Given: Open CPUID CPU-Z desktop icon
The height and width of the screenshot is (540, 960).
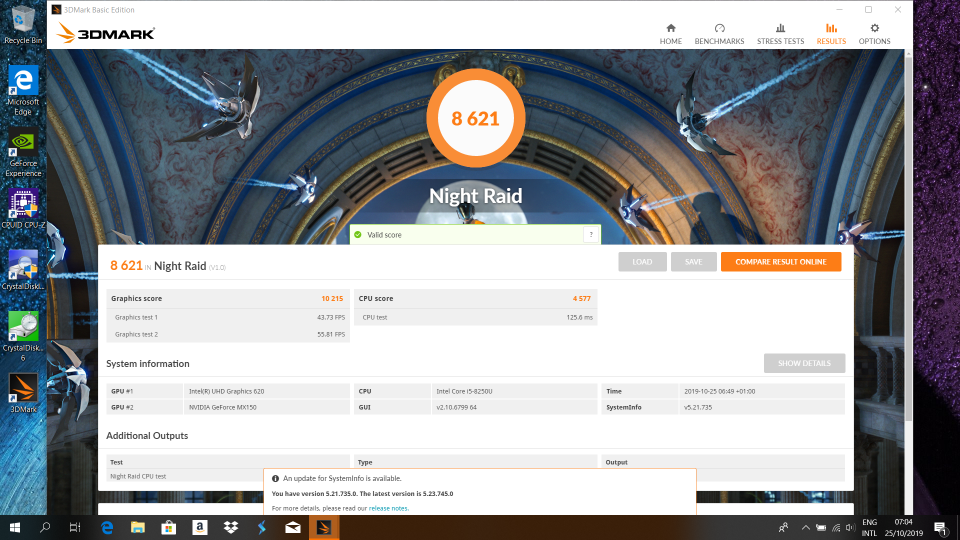Looking at the screenshot, I should pos(22,208).
